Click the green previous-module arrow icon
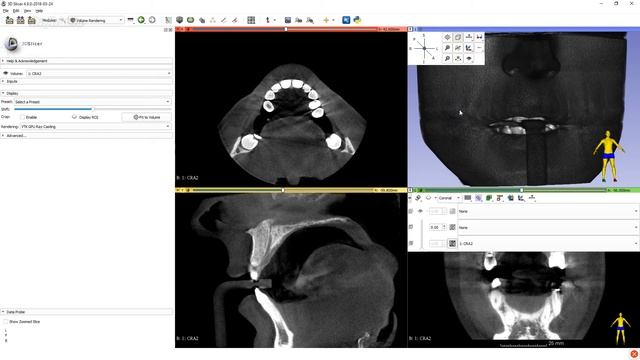Image resolution: width=640 pixels, height=360 pixels. 141,20
